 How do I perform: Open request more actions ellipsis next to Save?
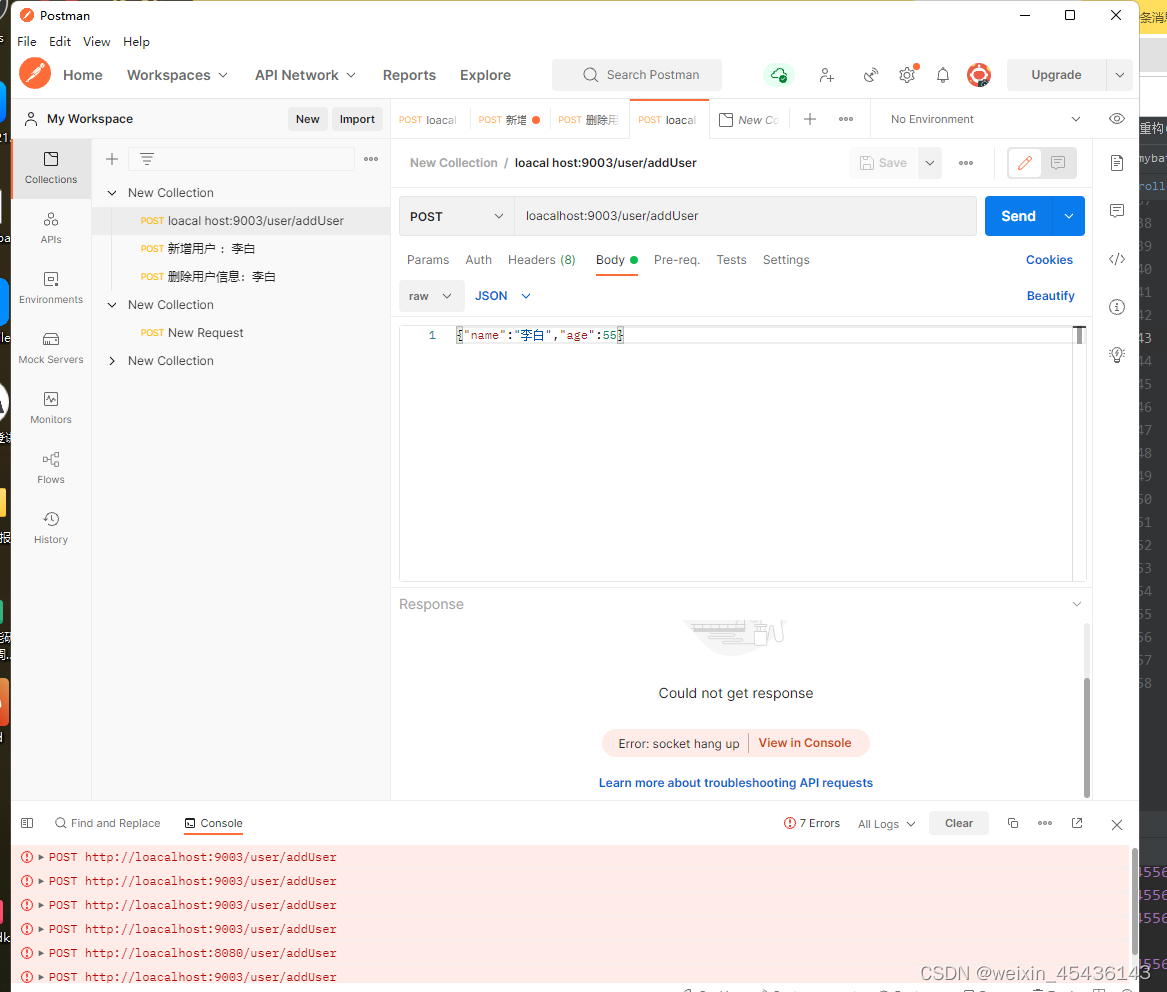[x=965, y=163]
